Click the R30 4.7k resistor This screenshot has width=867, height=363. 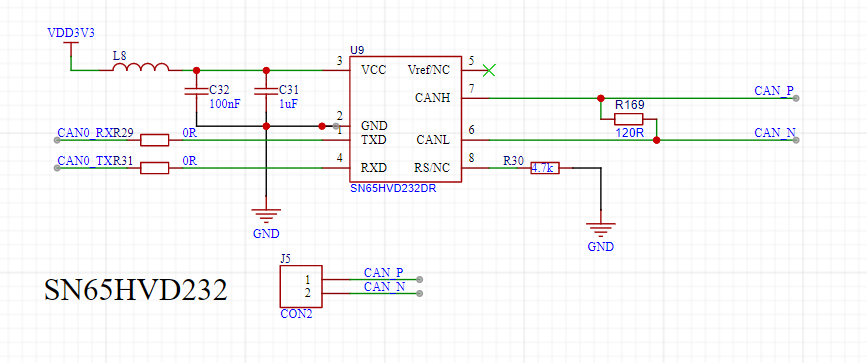coord(545,168)
